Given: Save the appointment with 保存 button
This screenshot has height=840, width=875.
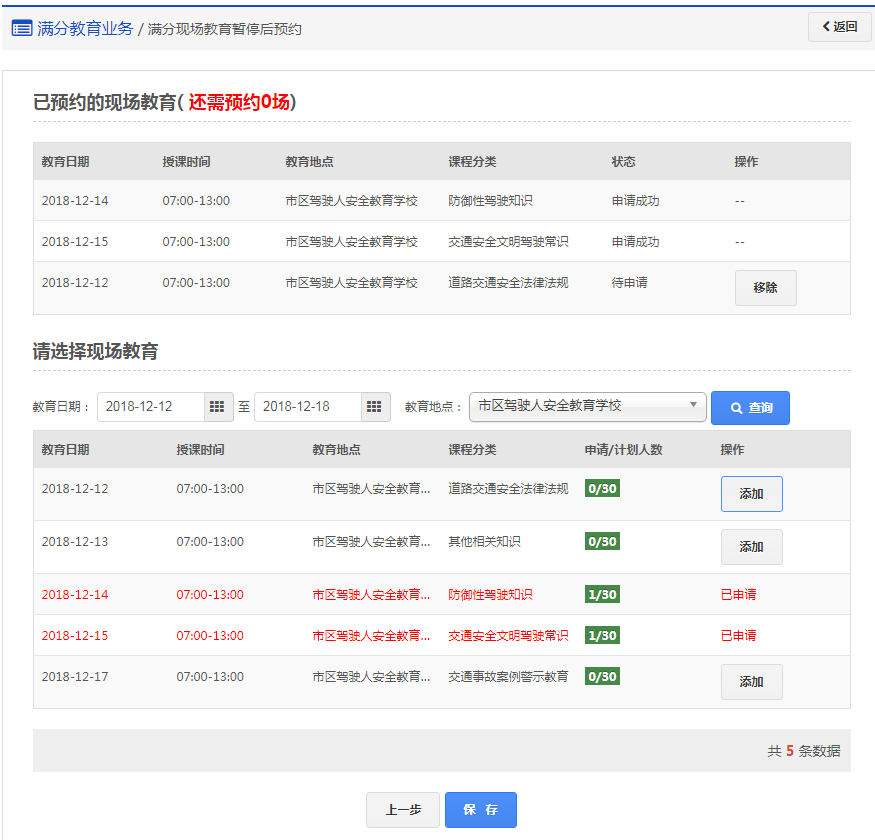Looking at the screenshot, I should point(481,810).
